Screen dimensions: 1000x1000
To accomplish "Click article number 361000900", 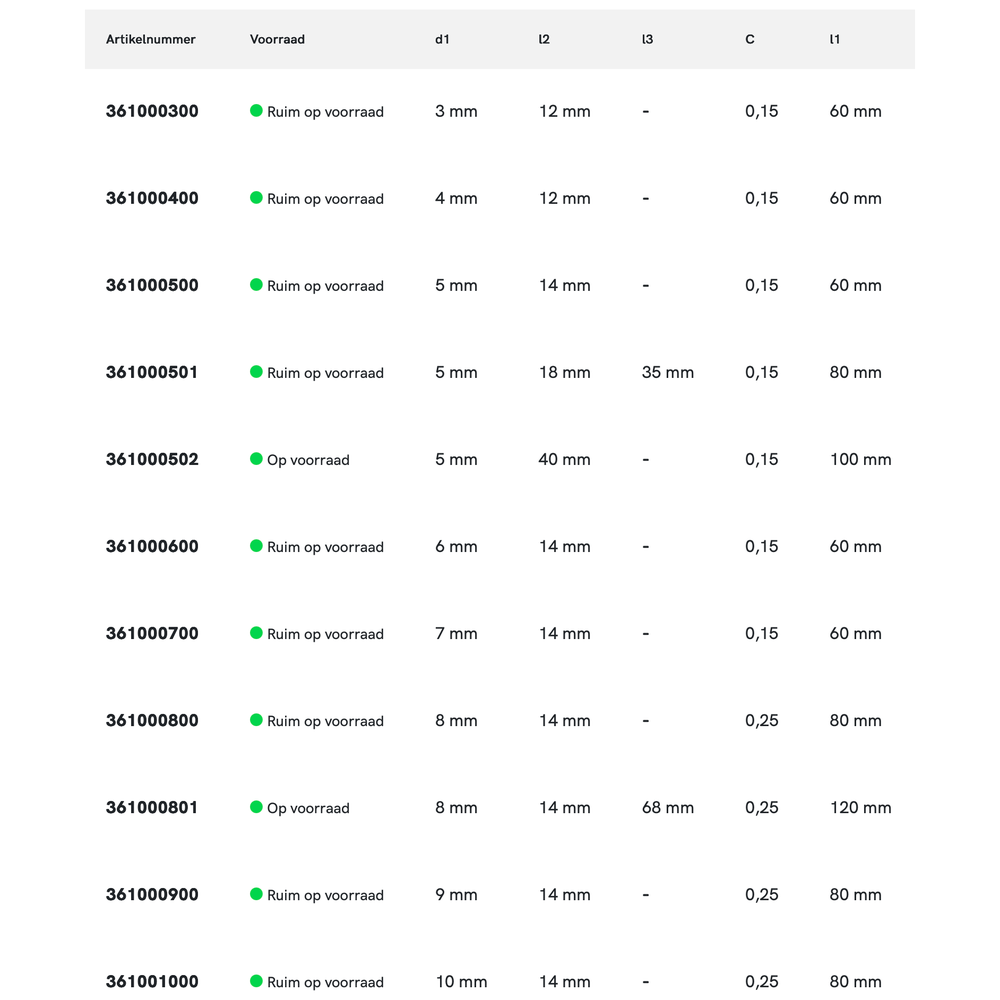I will 152,894.
